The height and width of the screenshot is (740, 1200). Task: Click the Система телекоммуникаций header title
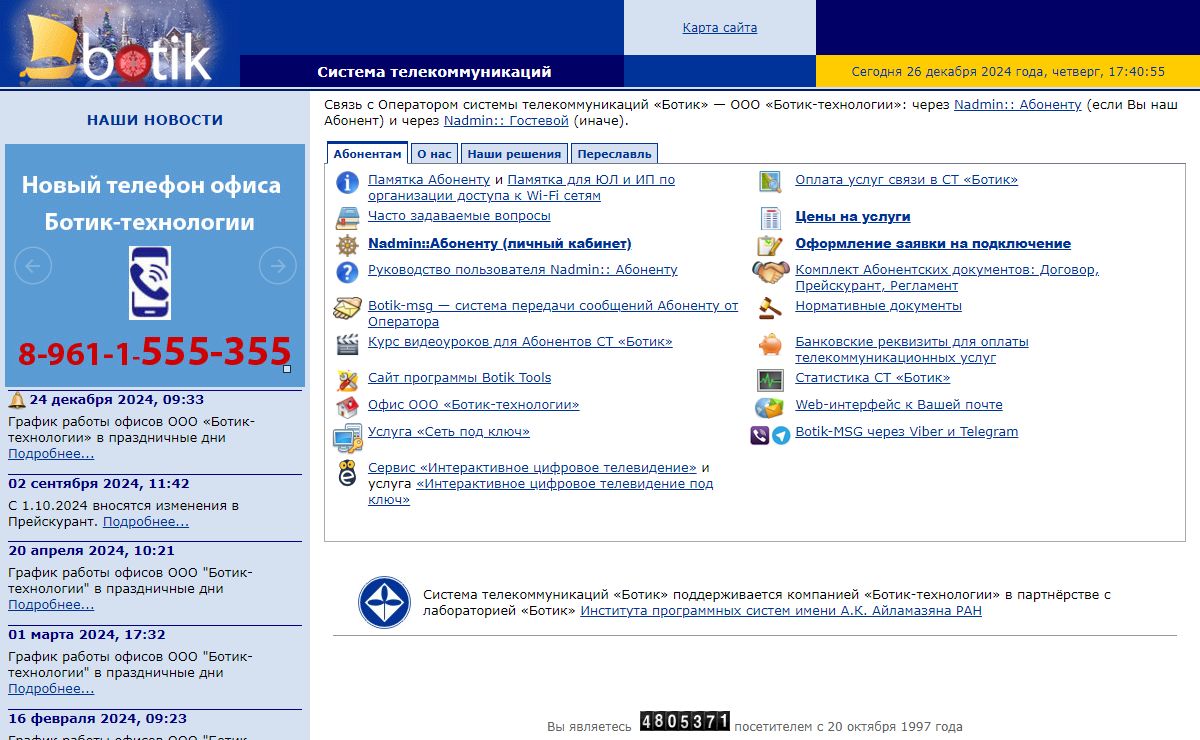coord(434,72)
